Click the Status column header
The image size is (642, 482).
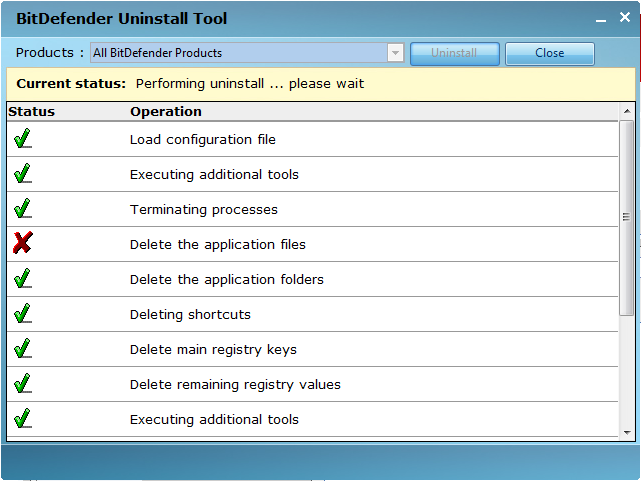[32, 111]
